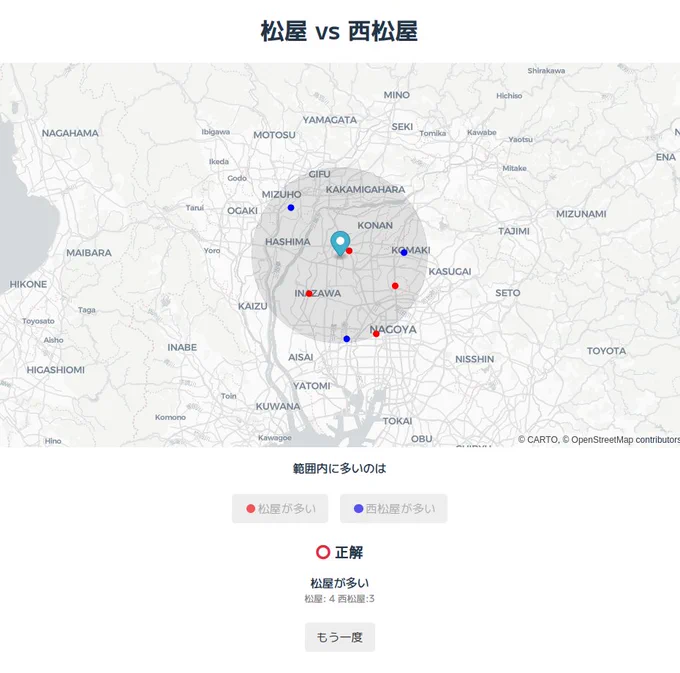This screenshot has height=673, width=680.
Task: Click the HIKONE map label
Action: pos(28,284)
